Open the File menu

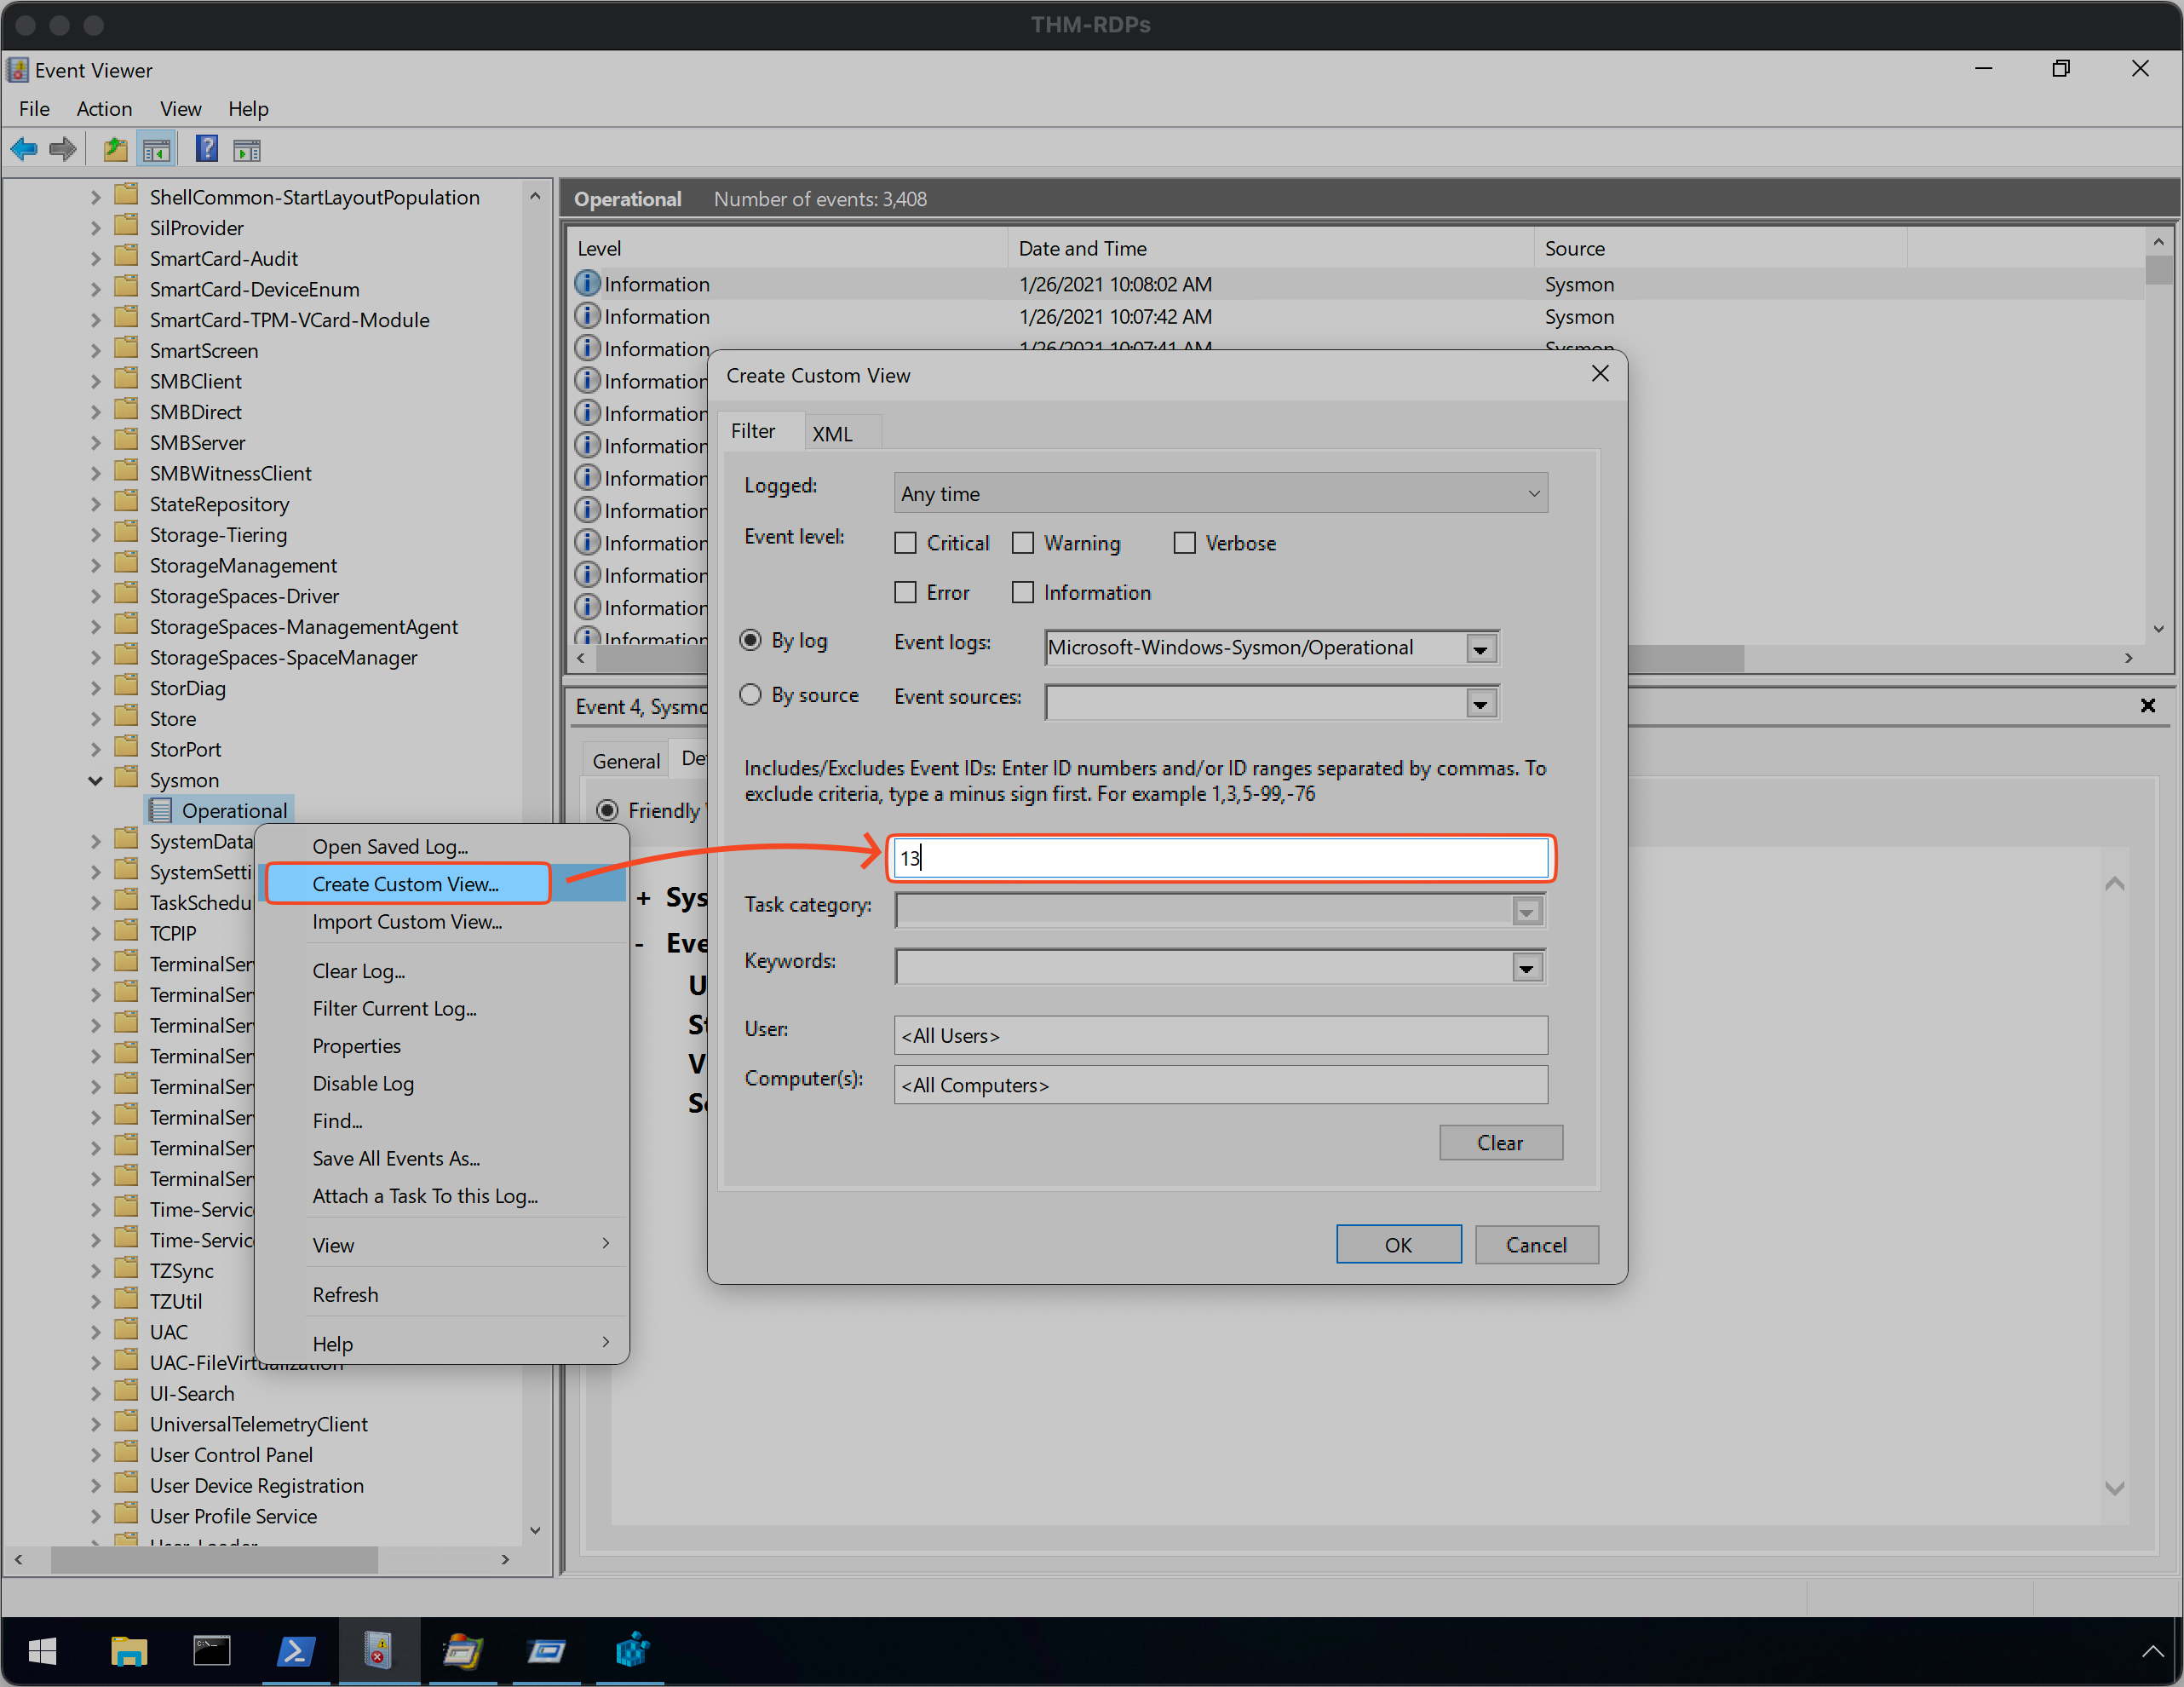34,108
